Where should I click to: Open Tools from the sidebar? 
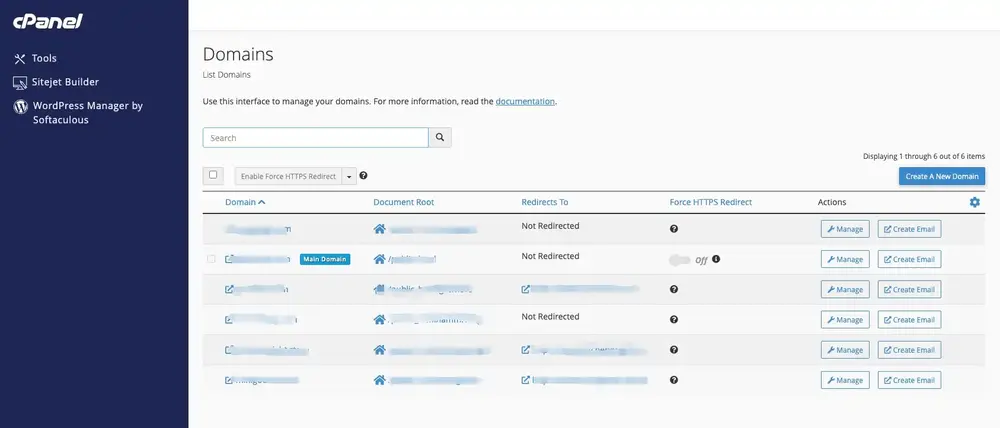[x=35, y=59]
